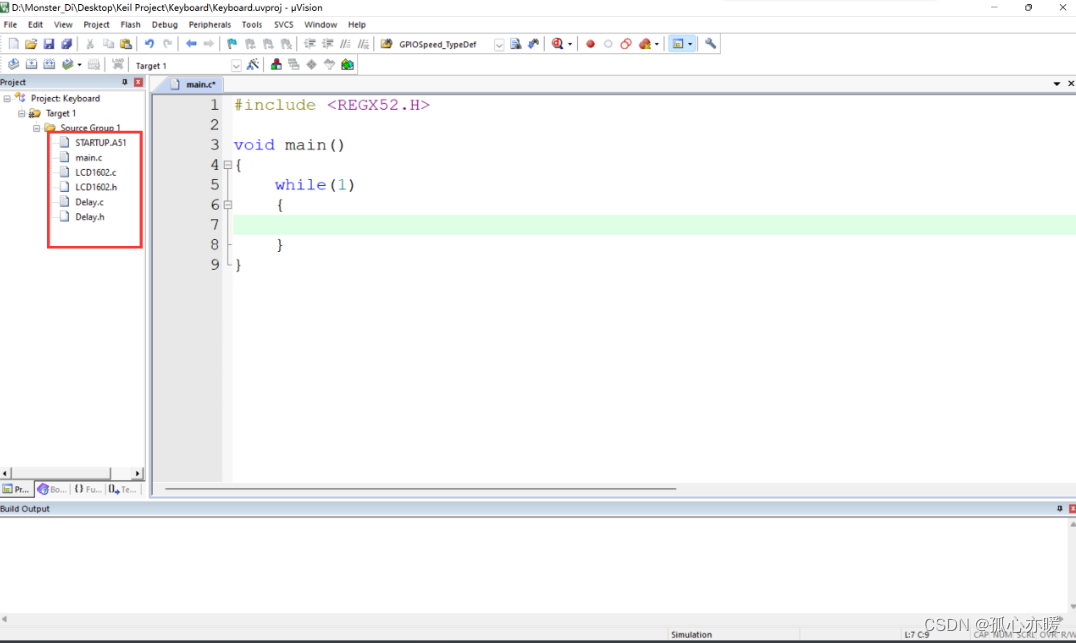Pin the Project panel
The height and width of the screenshot is (643, 1076).
click(x=124, y=82)
